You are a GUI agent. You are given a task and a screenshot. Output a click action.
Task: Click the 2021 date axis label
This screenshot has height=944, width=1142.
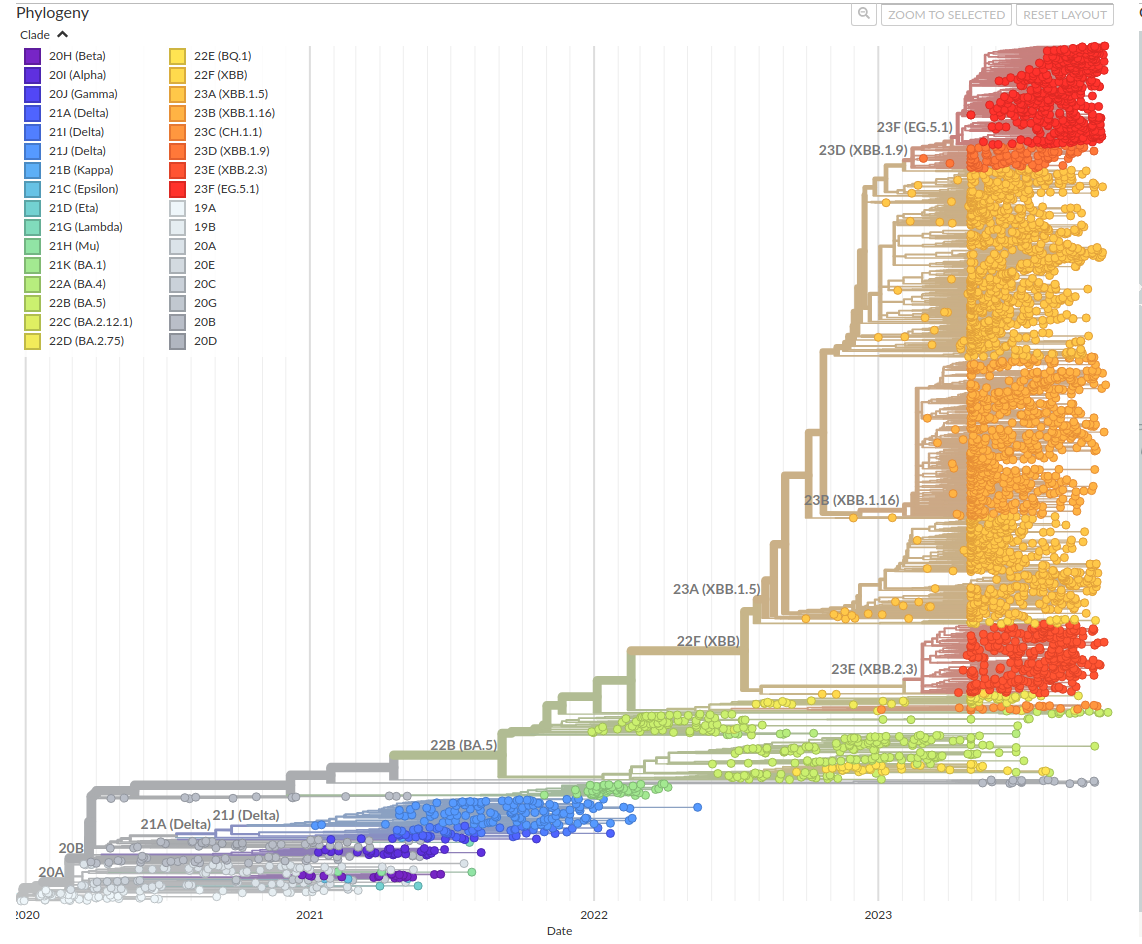(x=310, y=915)
